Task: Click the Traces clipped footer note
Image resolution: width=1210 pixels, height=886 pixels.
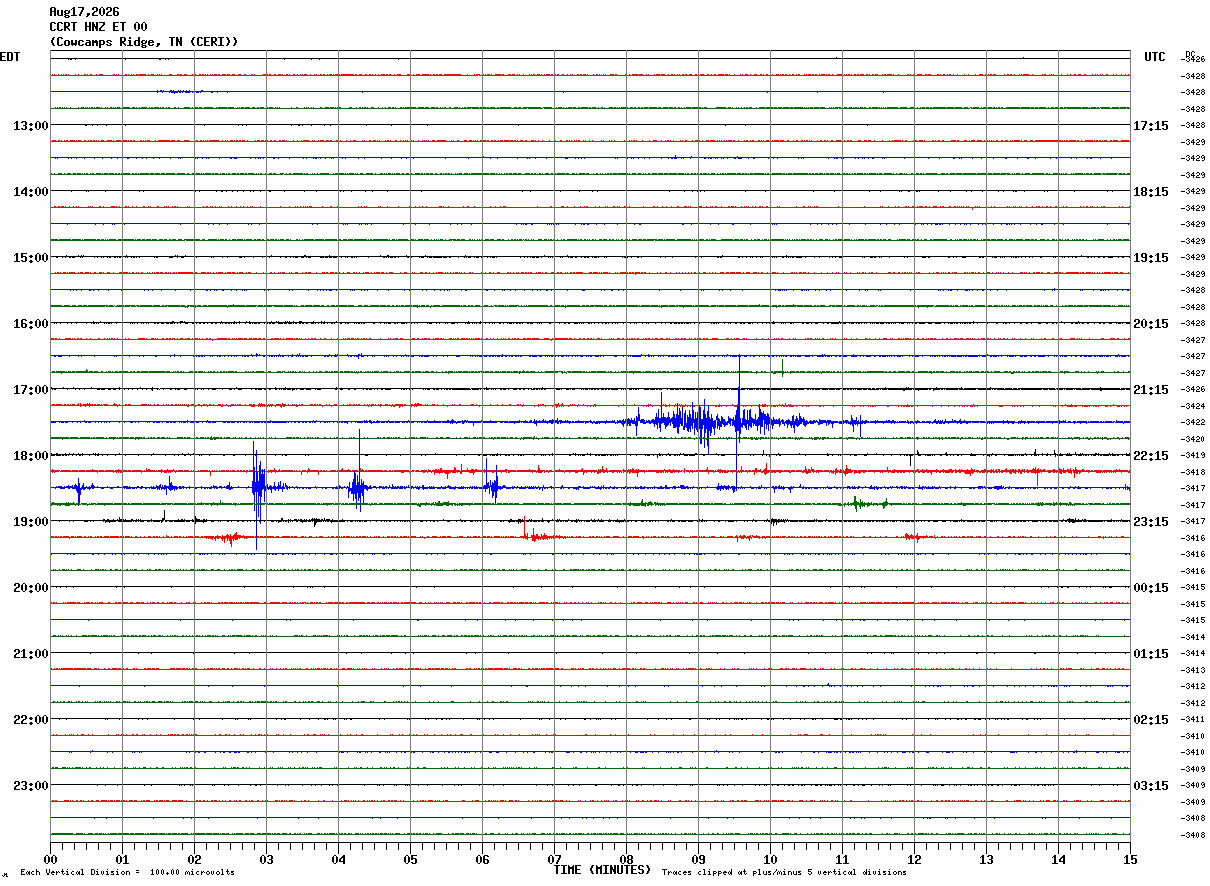Action: coord(784,873)
